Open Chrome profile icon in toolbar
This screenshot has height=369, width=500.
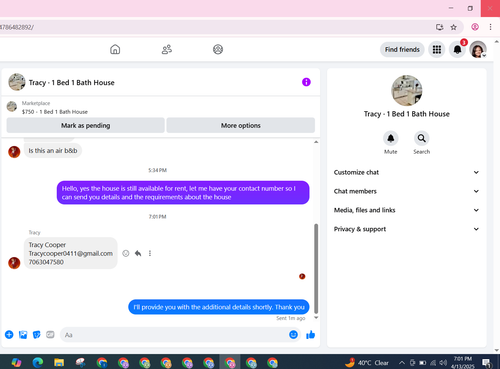475,27
